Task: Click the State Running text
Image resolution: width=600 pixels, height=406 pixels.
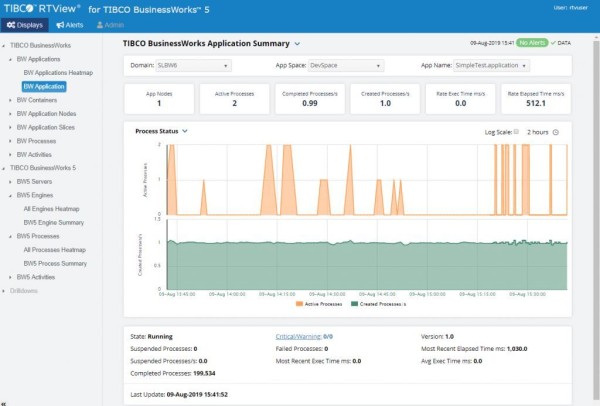Action: coord(152,337)
